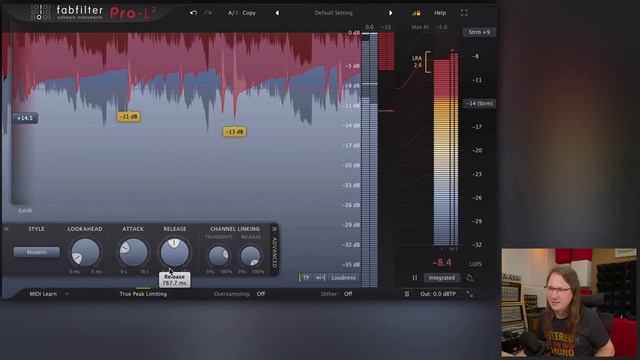
Task: Toggle the TP true peak meter button
Action: tap(304, 278)
